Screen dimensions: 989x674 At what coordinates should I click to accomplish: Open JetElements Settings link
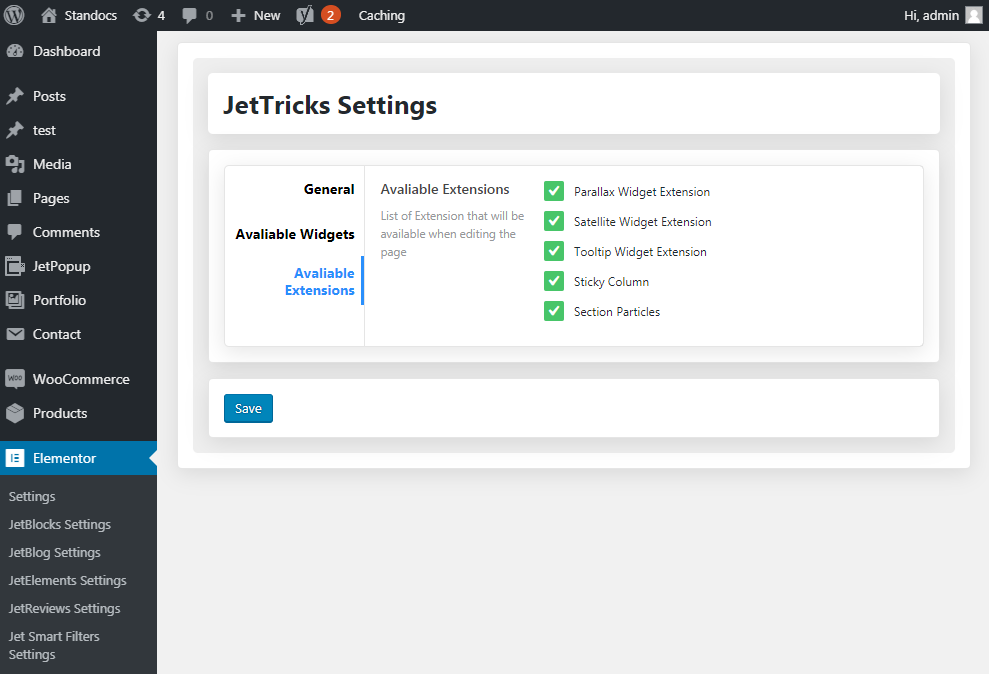[x=67, y=581]
